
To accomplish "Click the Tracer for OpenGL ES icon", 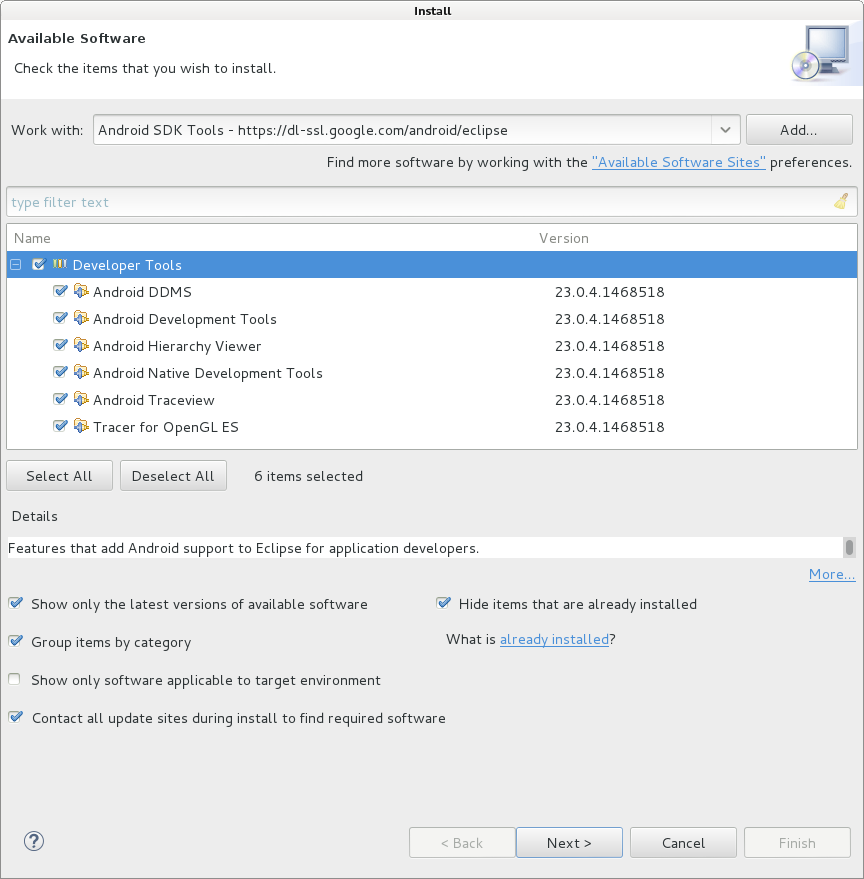I will (81, 425).
